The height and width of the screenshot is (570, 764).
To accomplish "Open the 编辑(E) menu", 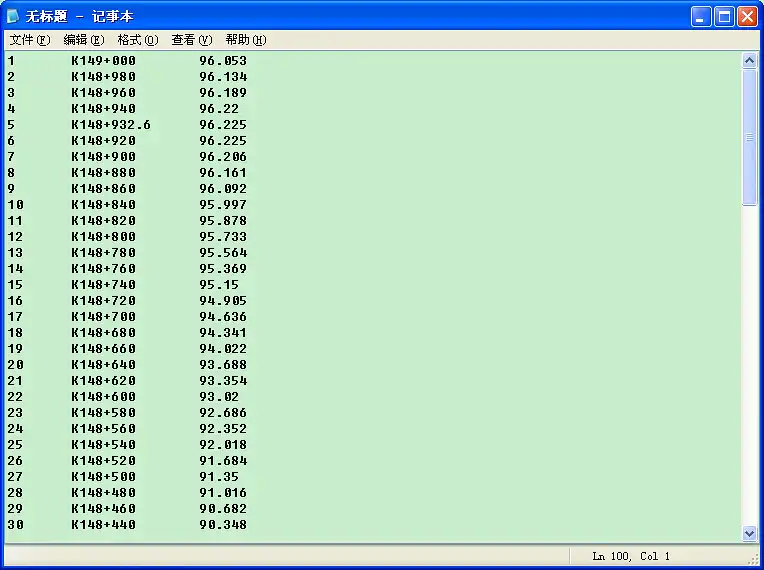I will point(83,40).
